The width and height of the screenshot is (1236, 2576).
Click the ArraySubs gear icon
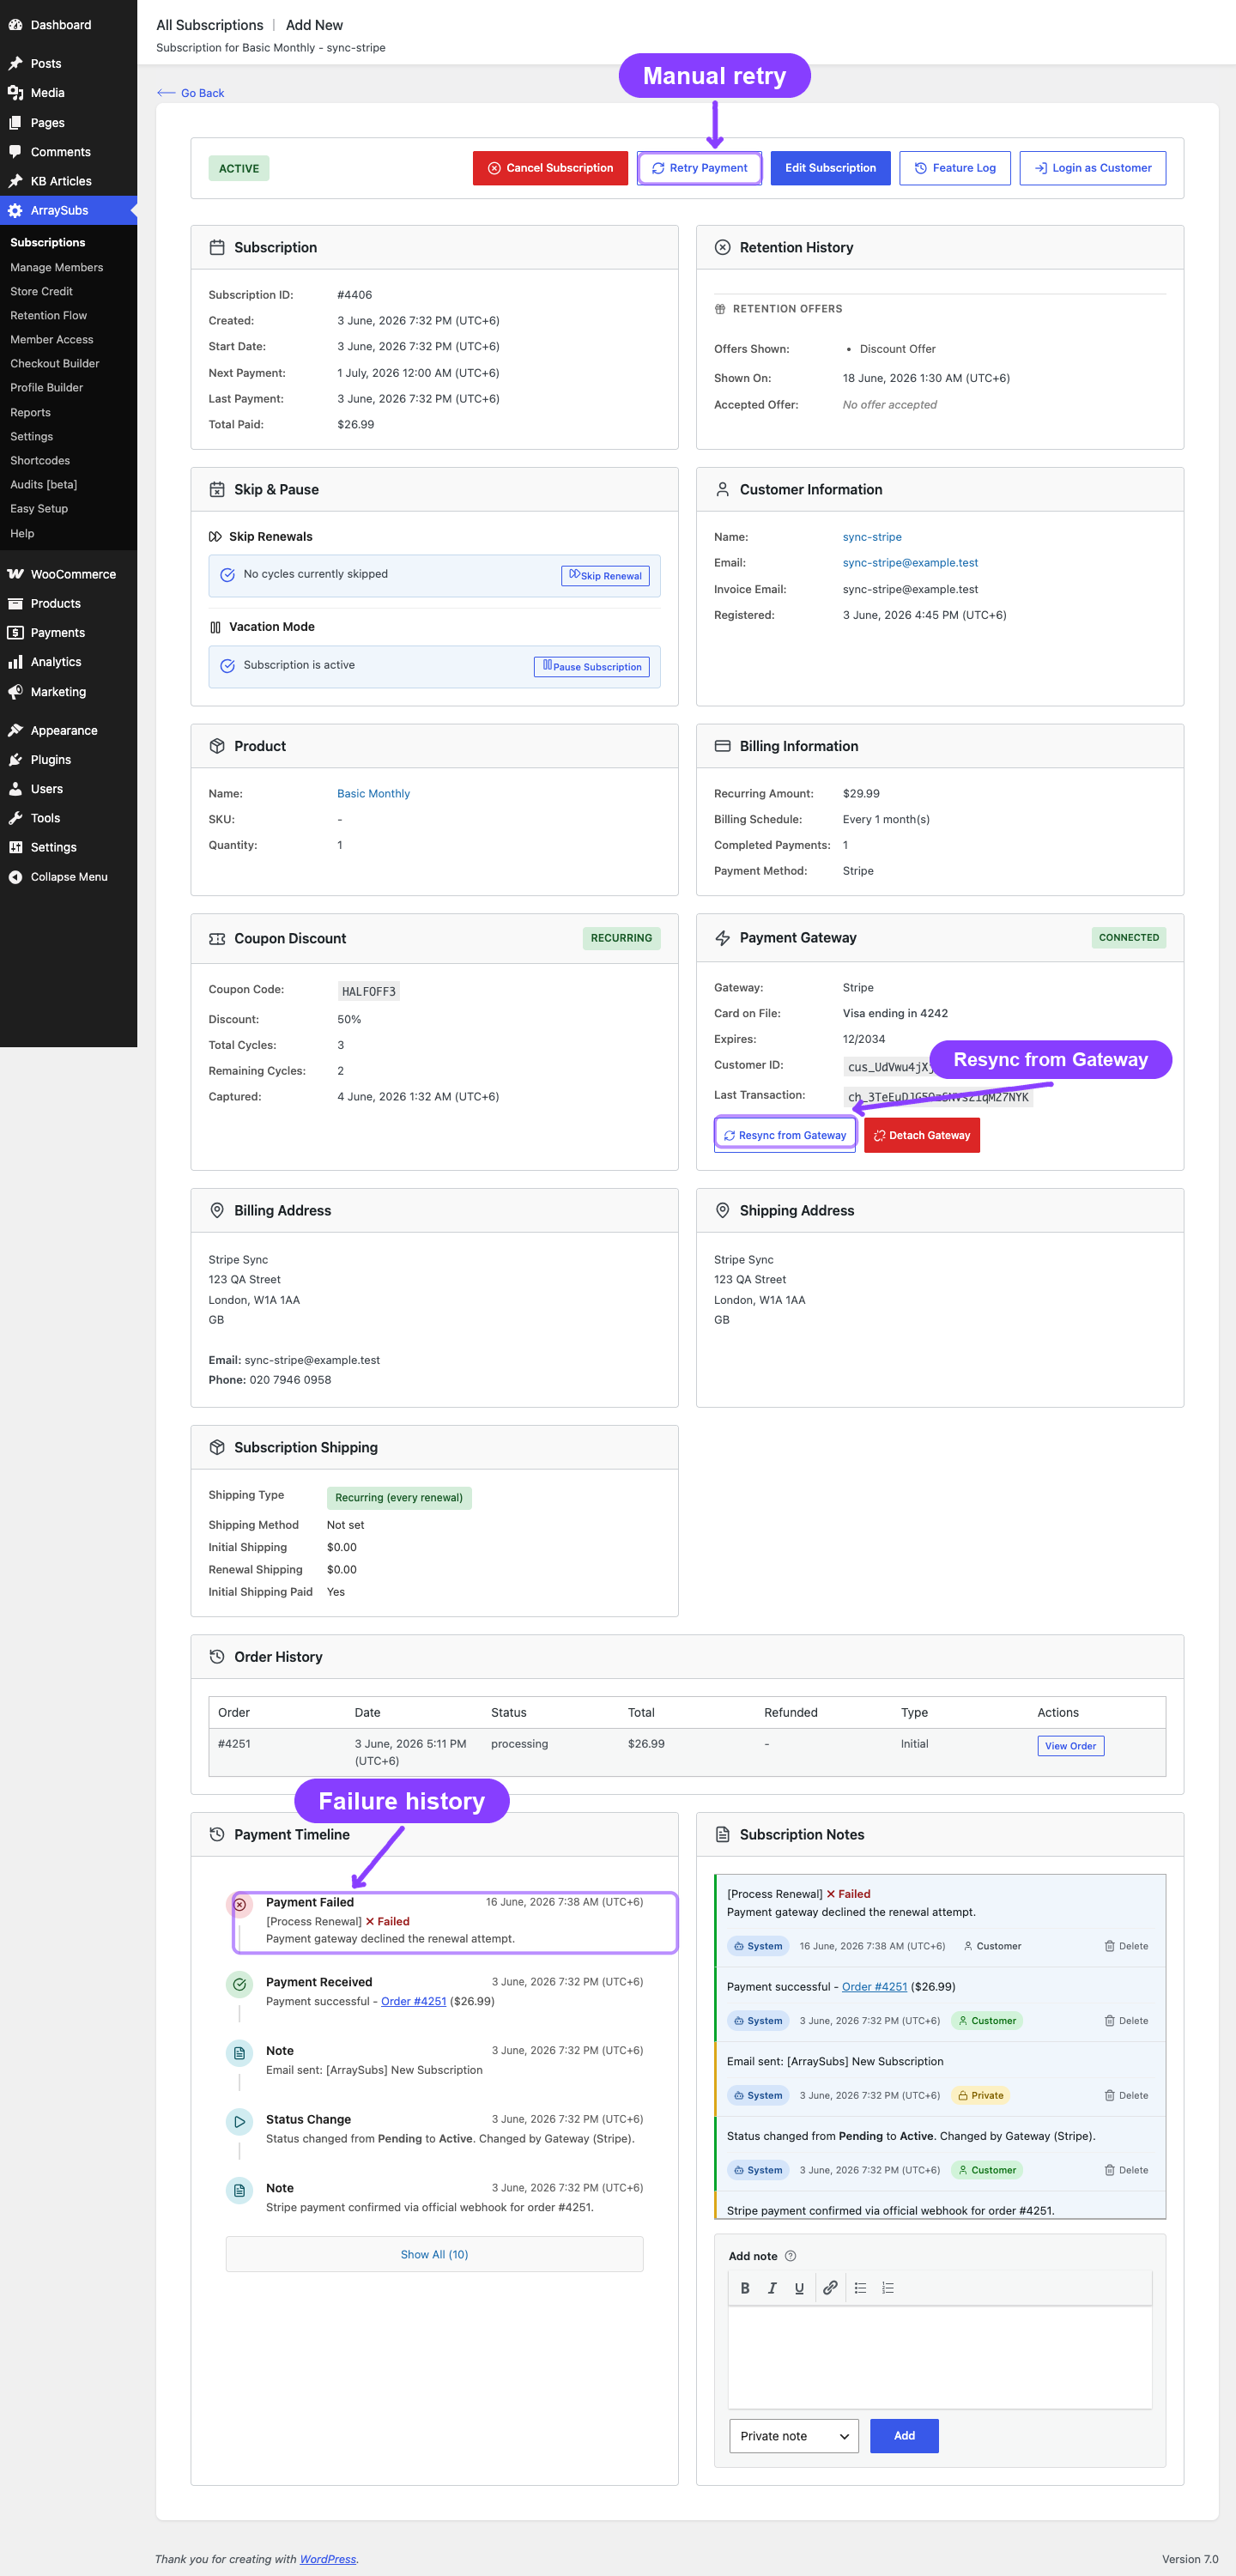(15, 210)
